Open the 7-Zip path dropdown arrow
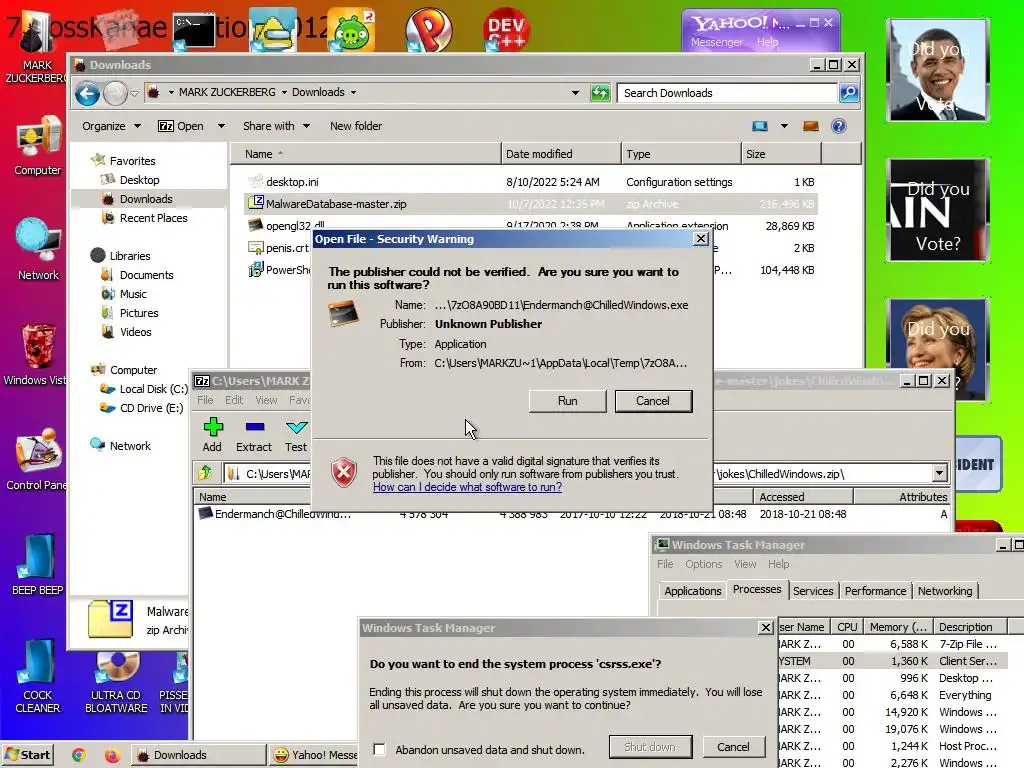 [x=939, y=473]
